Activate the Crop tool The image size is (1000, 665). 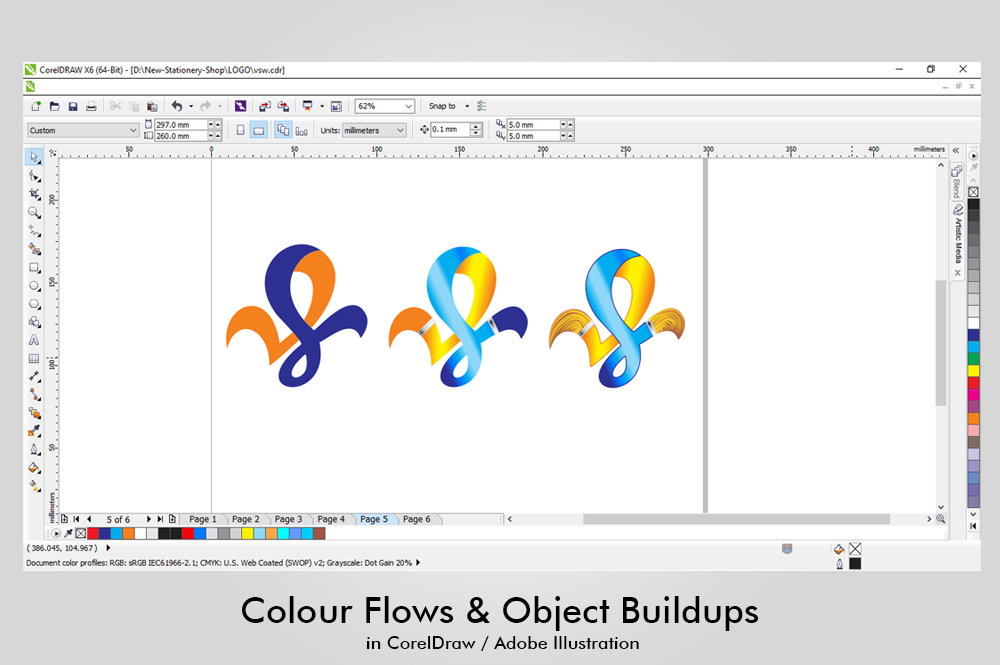(x=34, y=194)
